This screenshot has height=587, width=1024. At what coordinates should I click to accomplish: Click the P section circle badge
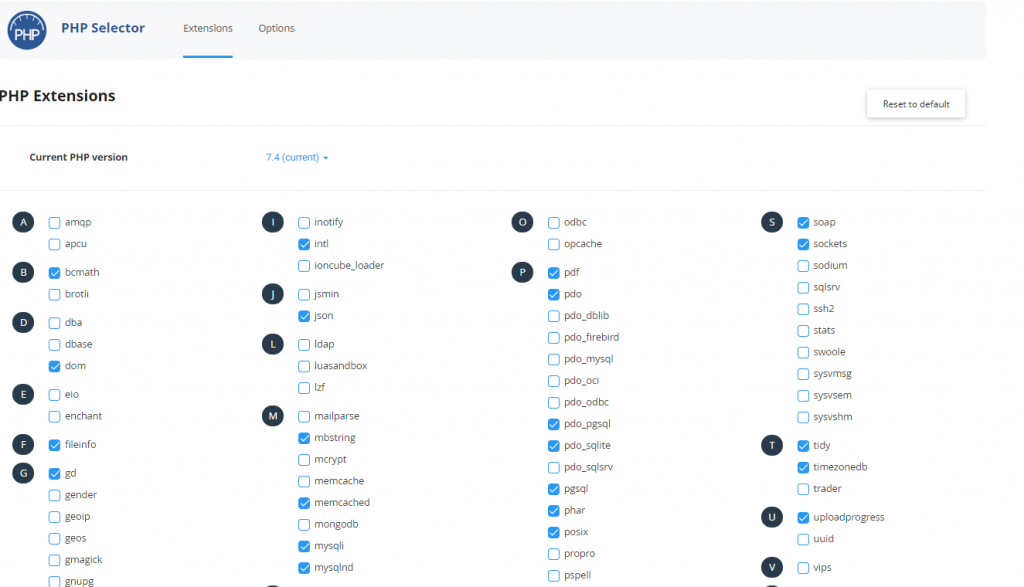522,271
